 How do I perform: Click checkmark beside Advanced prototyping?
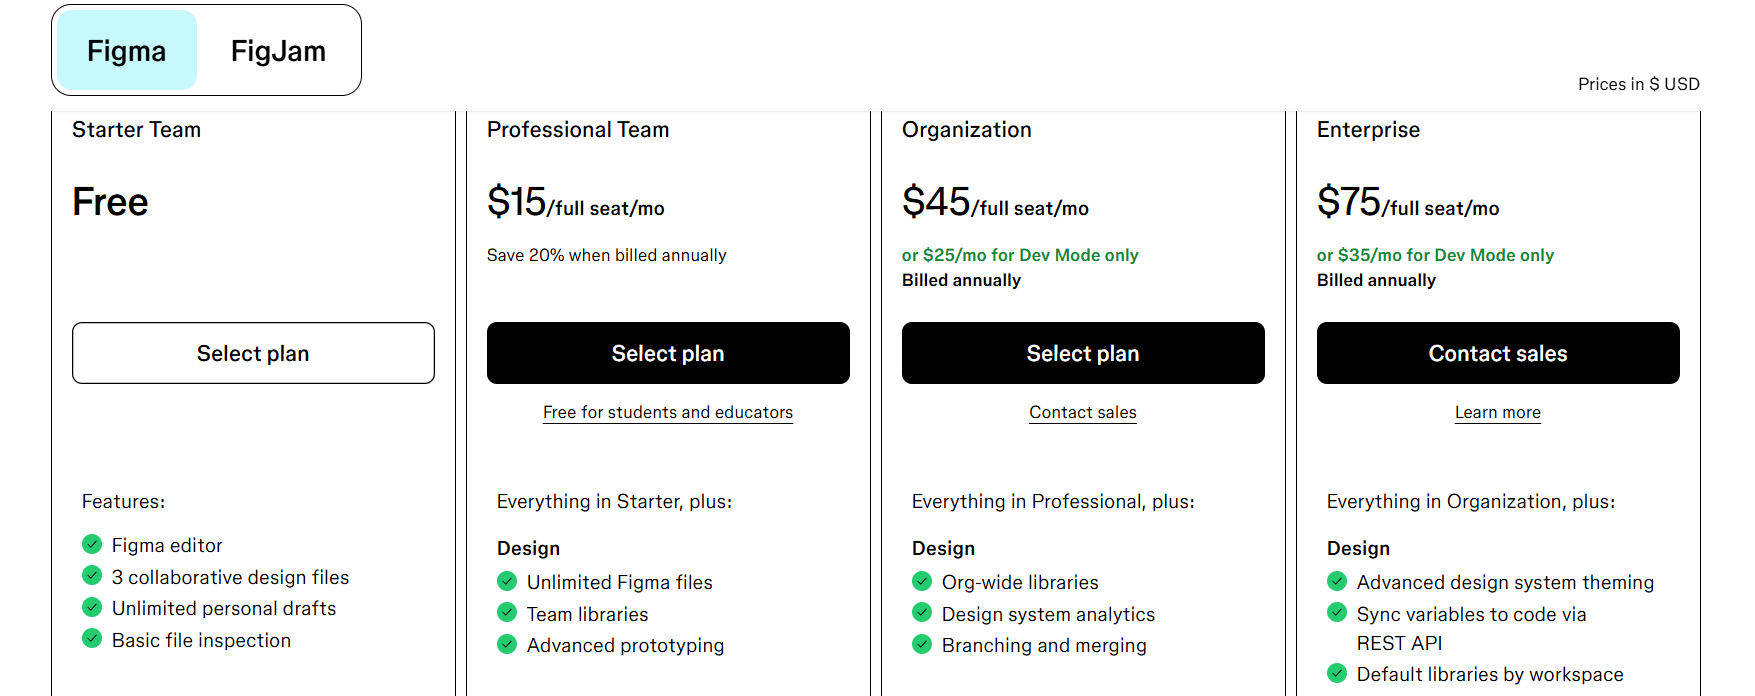coord(507,644)
